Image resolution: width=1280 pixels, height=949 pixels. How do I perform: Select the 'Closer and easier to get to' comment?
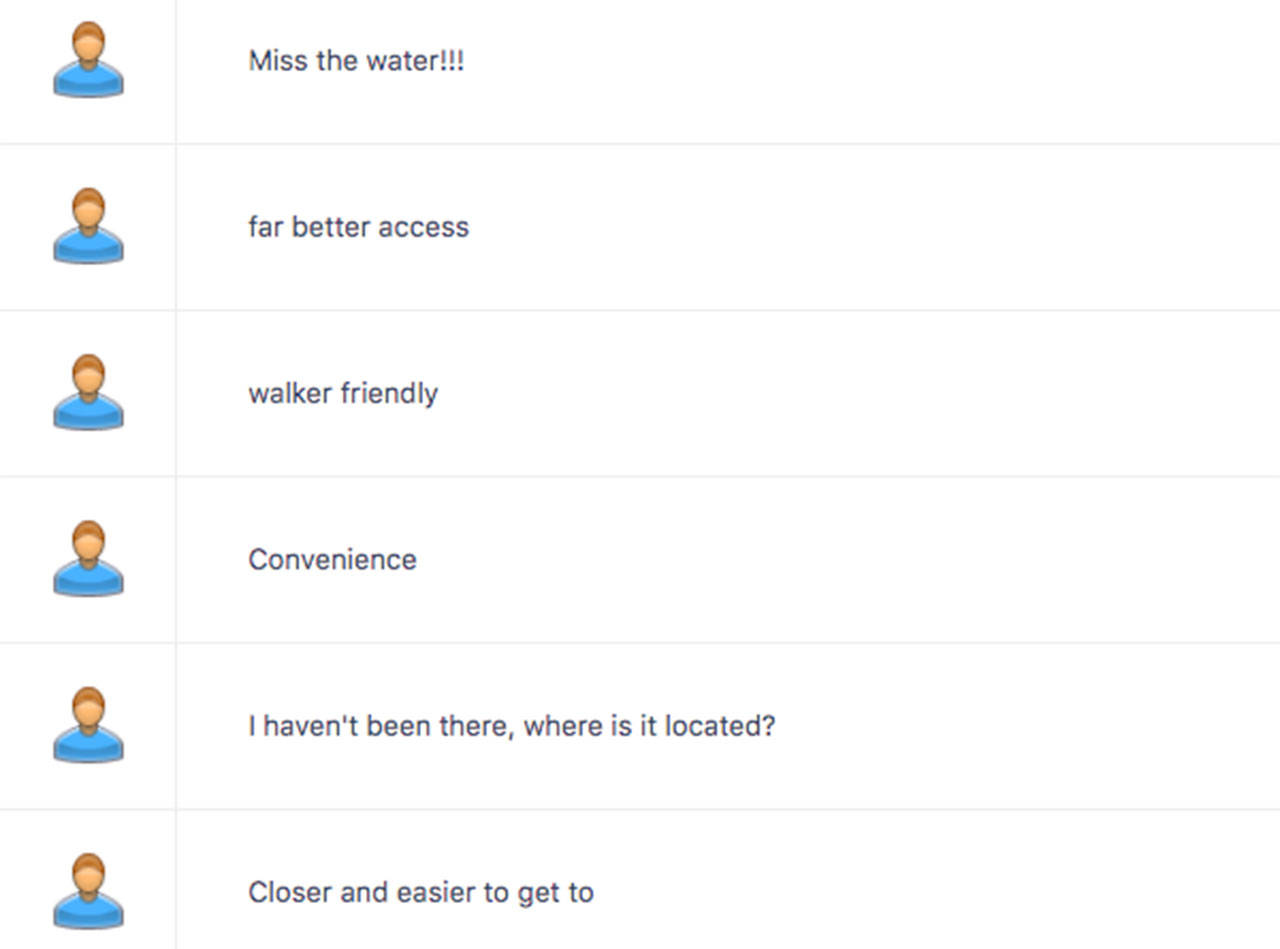(420, 892)
